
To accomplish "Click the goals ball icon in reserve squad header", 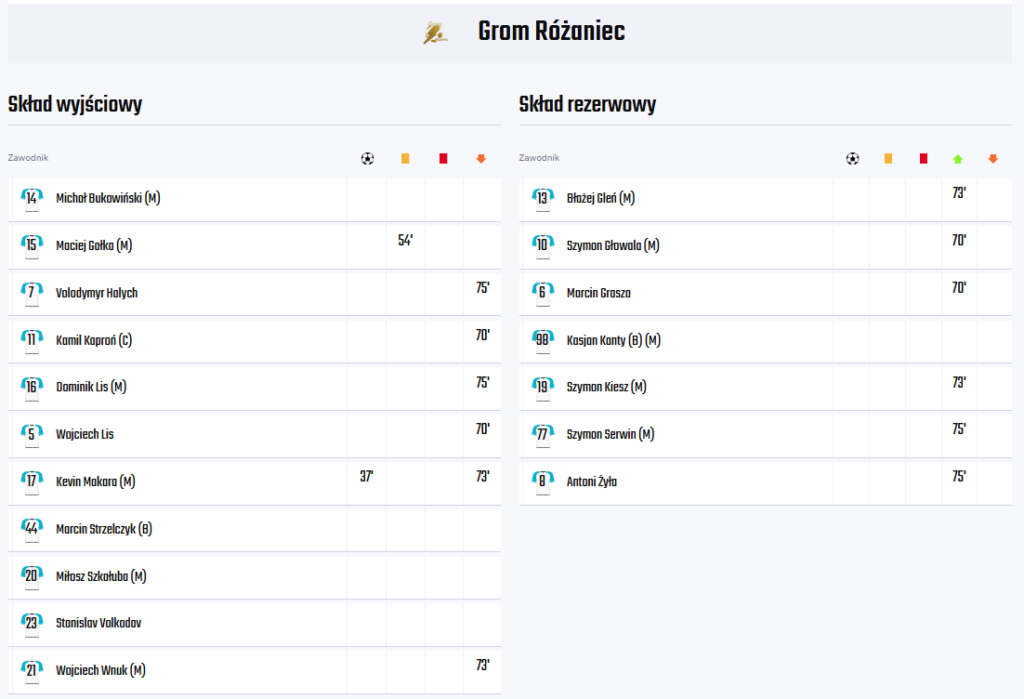I will [x=852, y=159].
